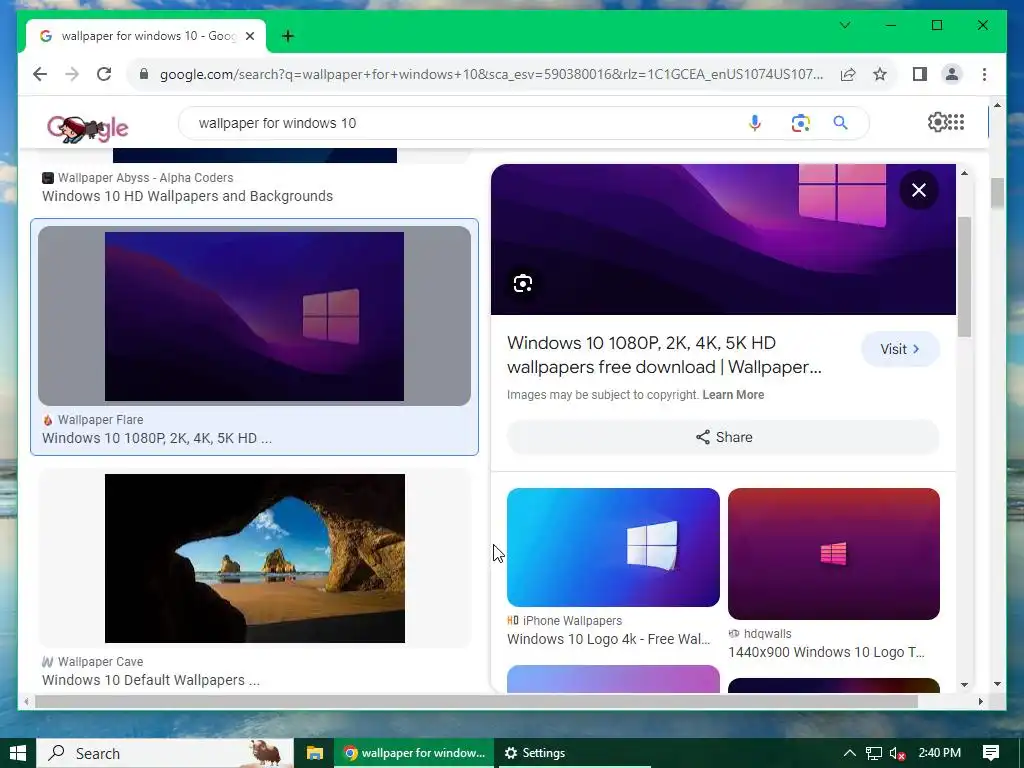Click 'Wallpaper Flare' source label
1024x768 pixels.
coord(100,420)
